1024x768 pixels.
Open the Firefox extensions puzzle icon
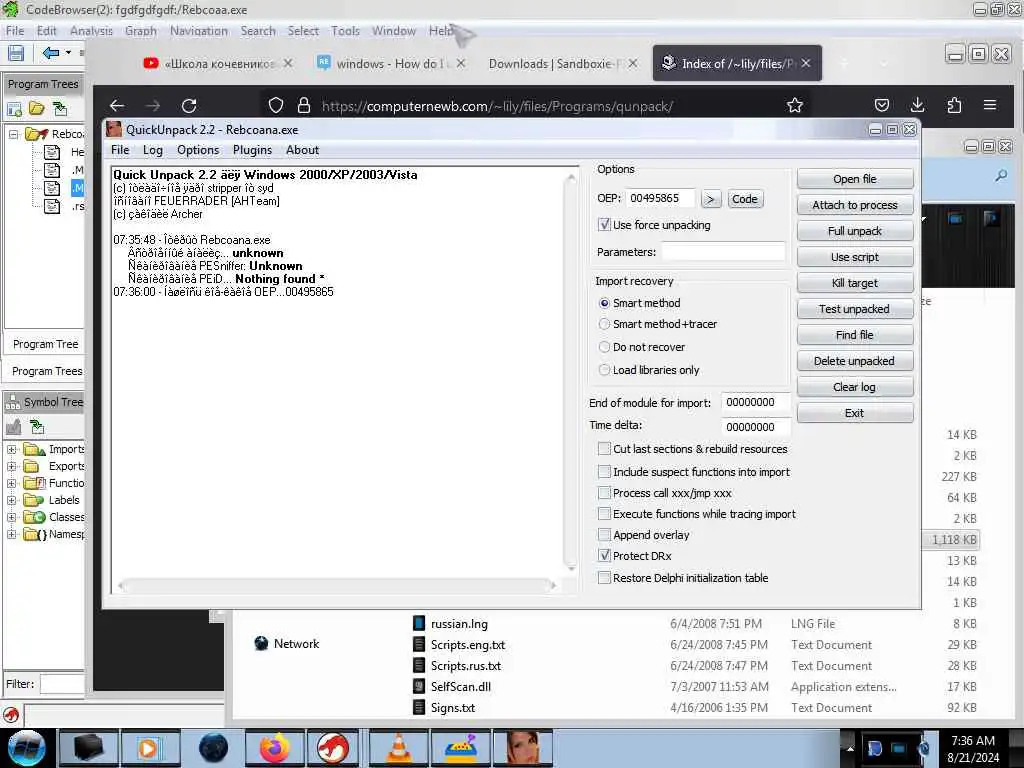pyautogui.click(x=954, y=105)
